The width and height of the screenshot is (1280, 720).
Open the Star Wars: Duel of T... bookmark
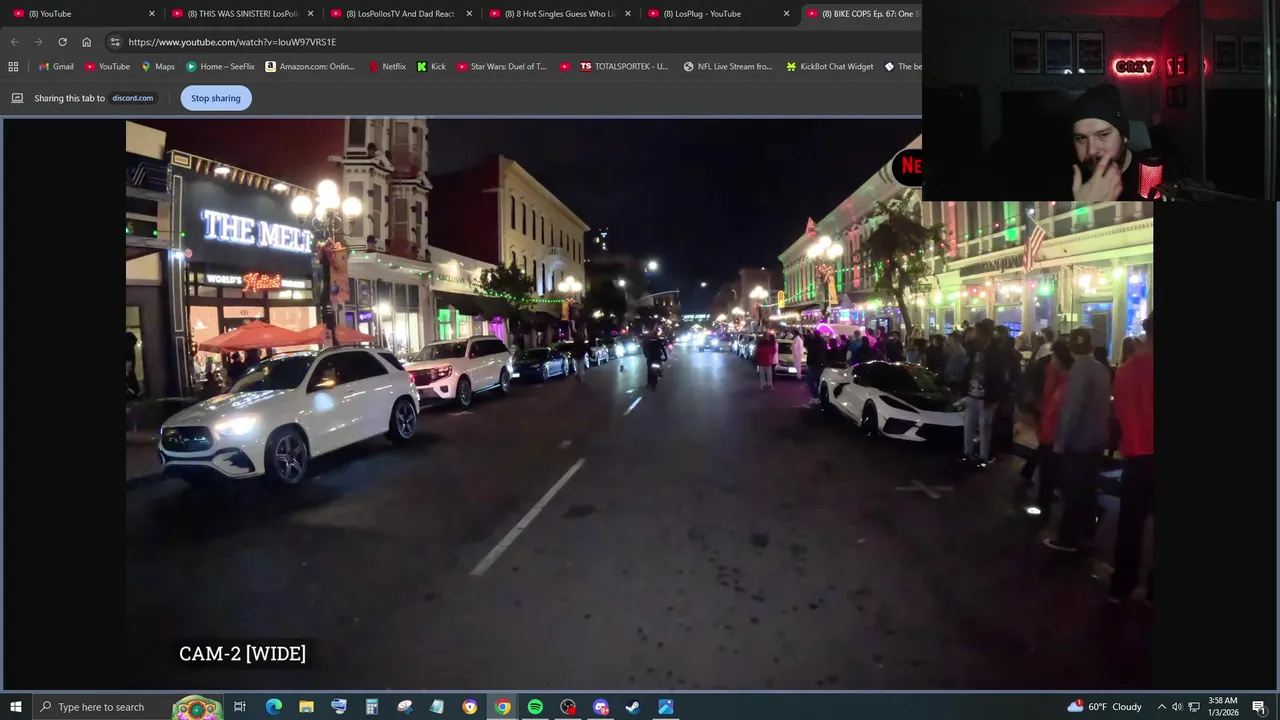click(502, 67)
